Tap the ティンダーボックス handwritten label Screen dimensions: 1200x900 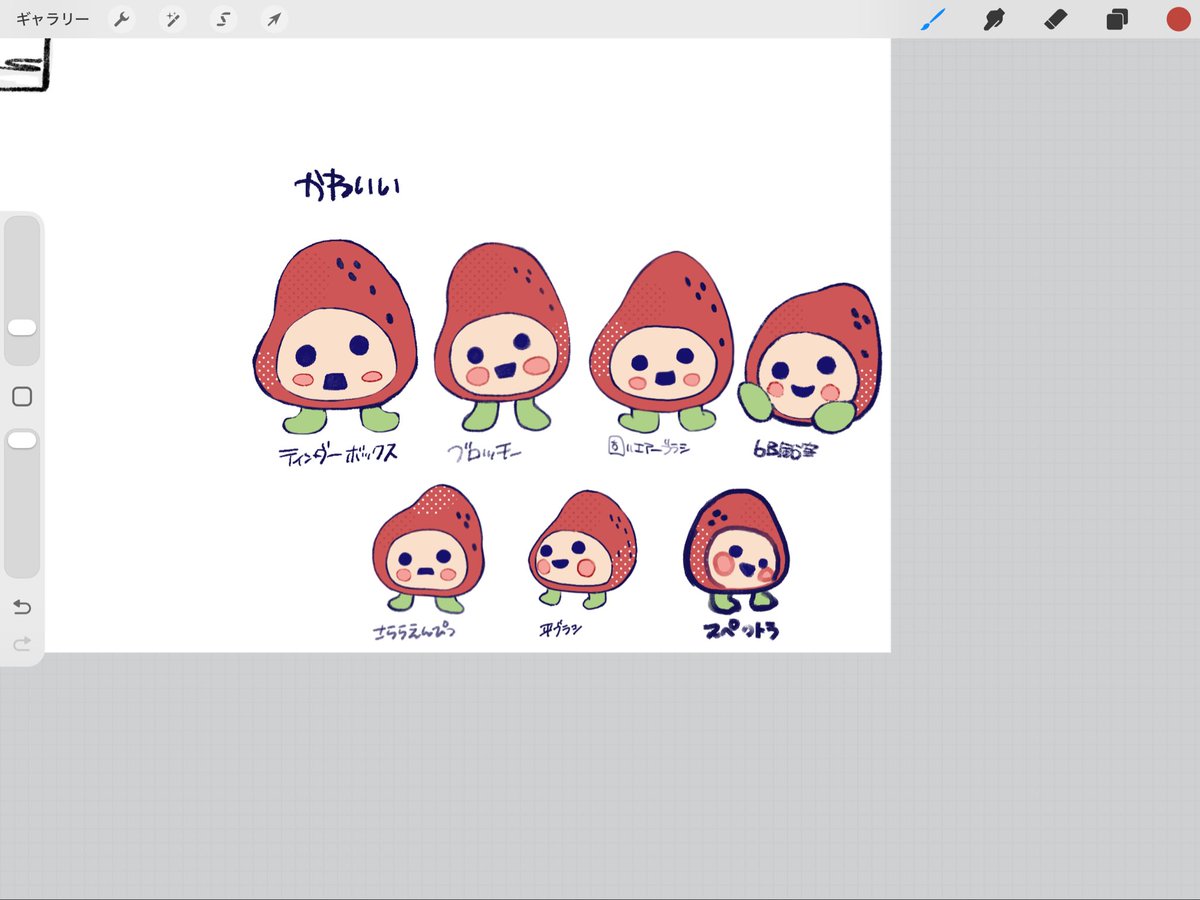(x=339, y=453)
